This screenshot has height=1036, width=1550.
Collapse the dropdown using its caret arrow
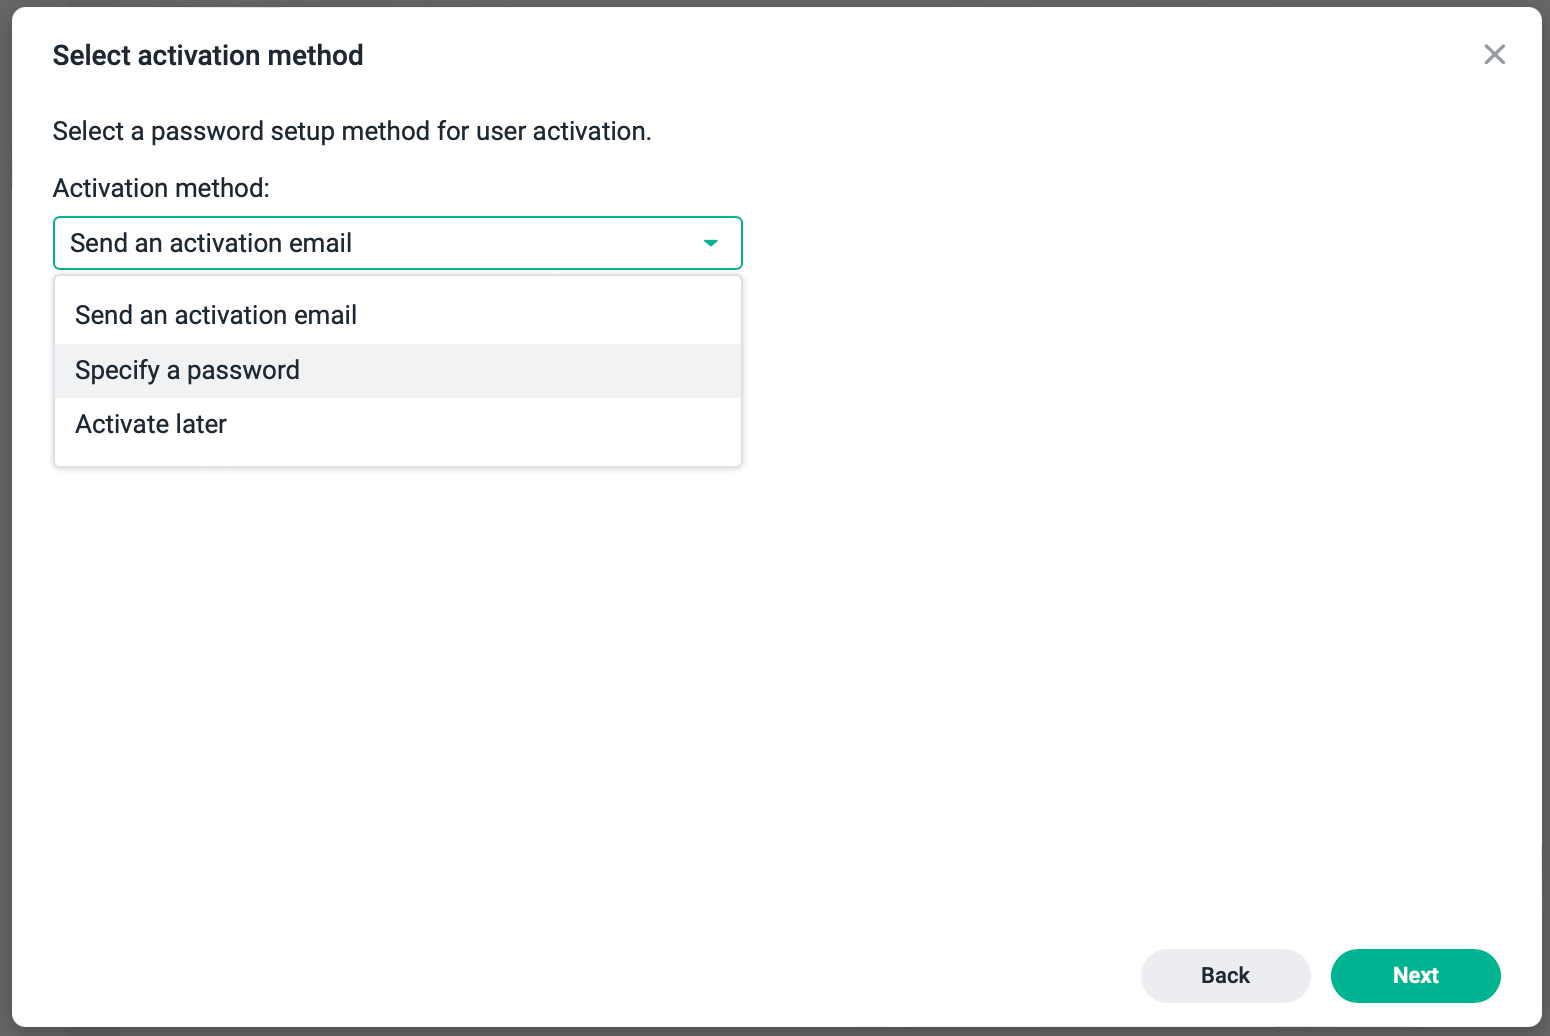point(711,243)
